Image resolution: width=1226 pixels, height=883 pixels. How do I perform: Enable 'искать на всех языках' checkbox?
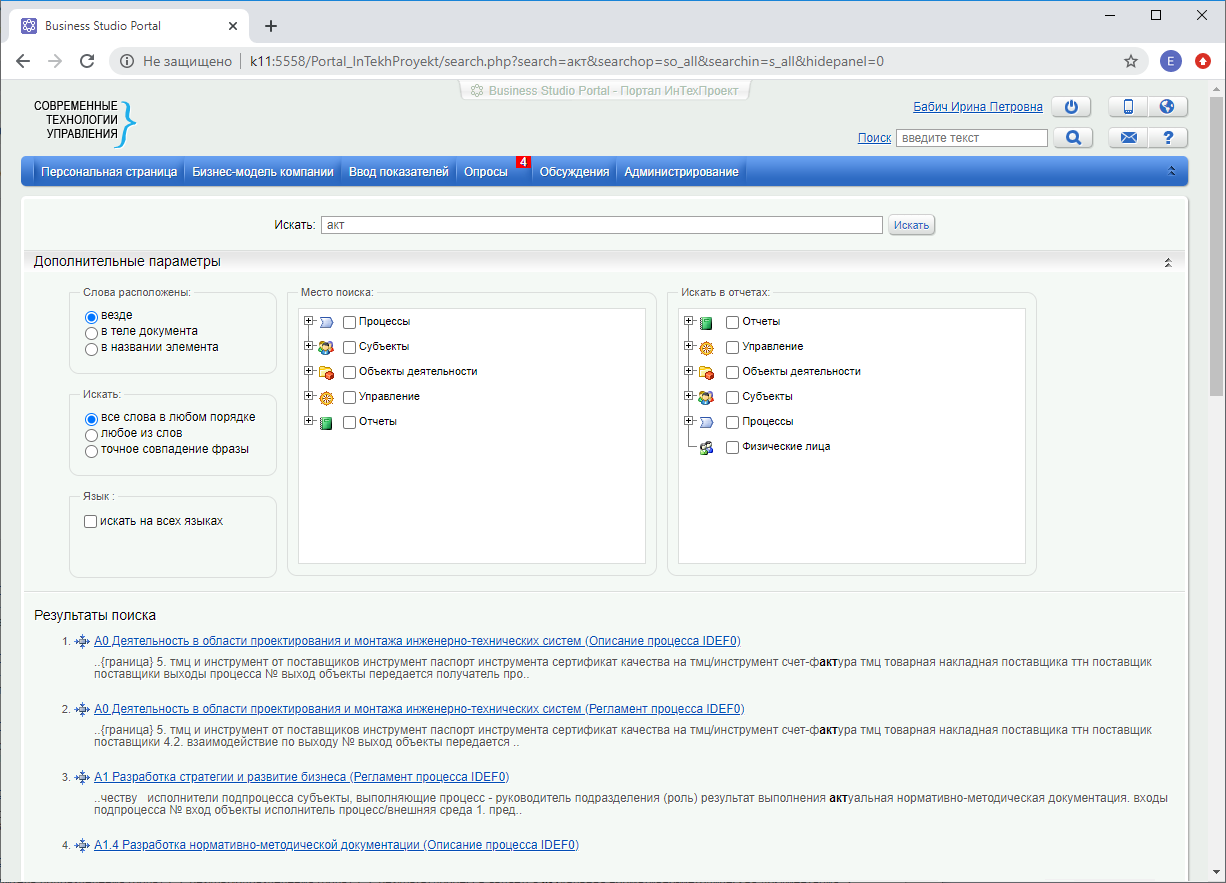(x=91, y=521)
